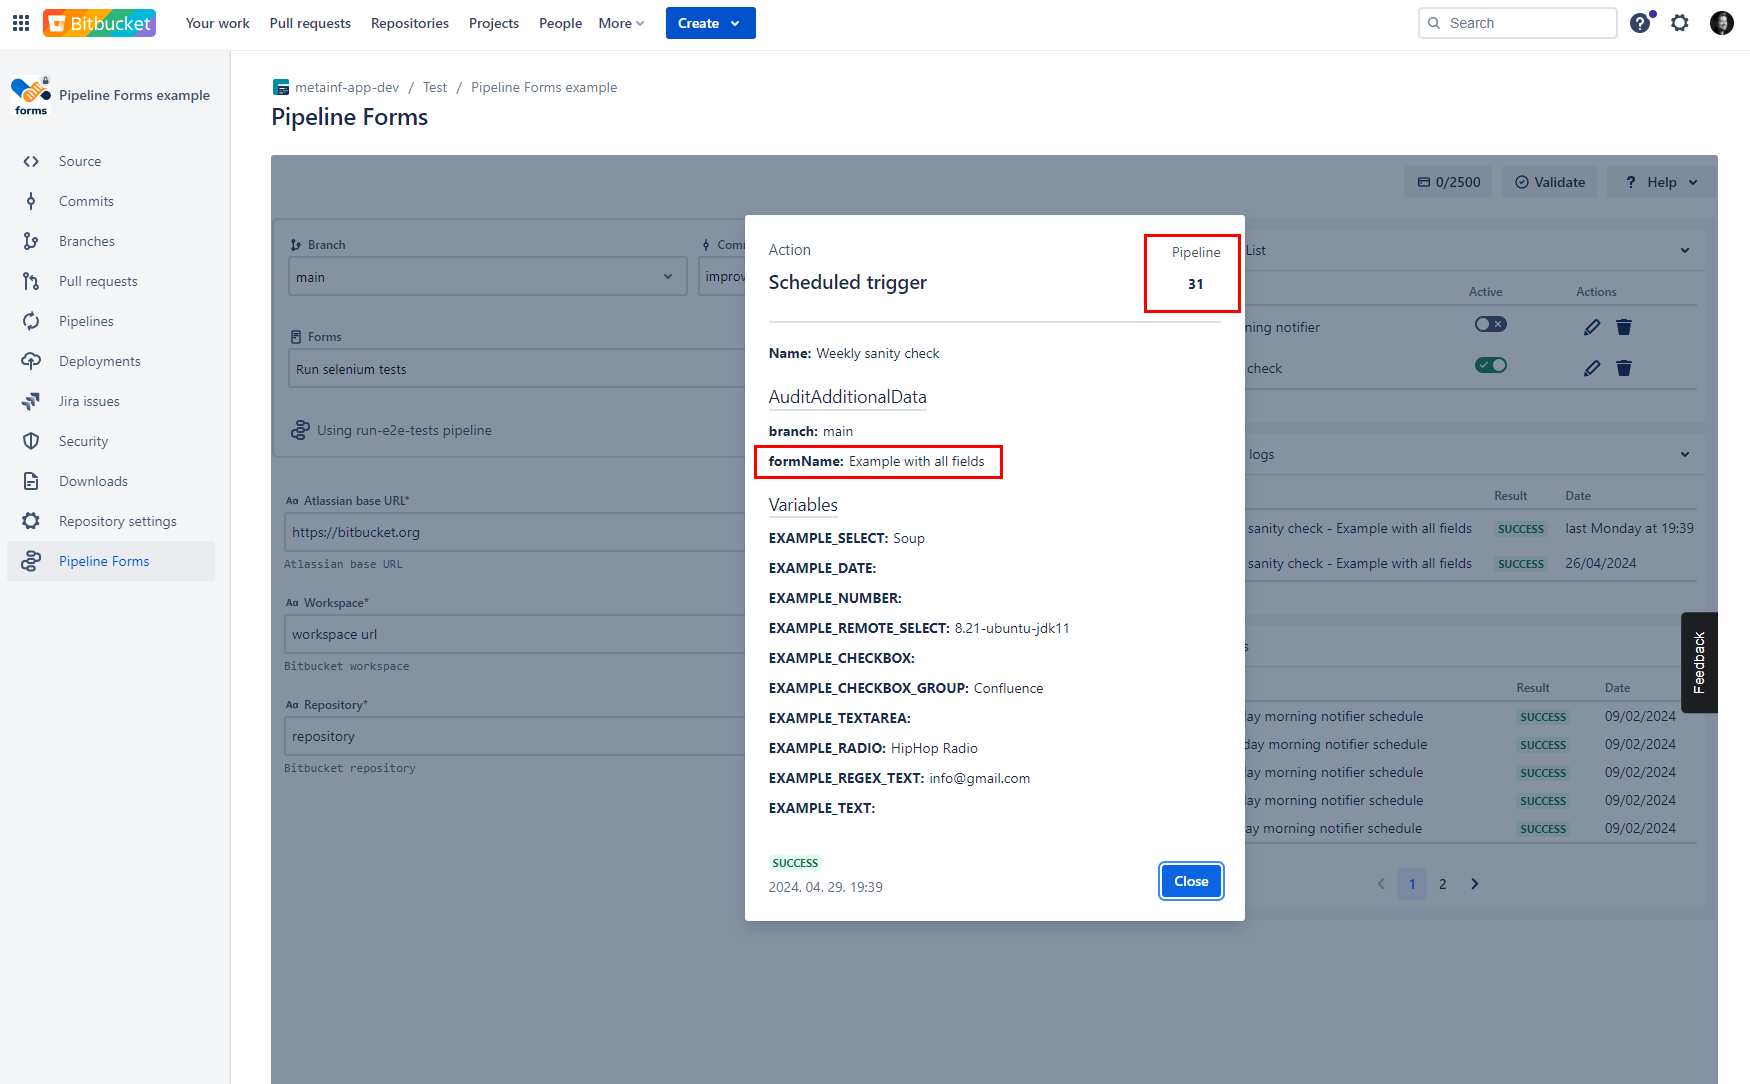Expand the Help dropdown
The image size is (1750, 1084).
click(1661, 182)
